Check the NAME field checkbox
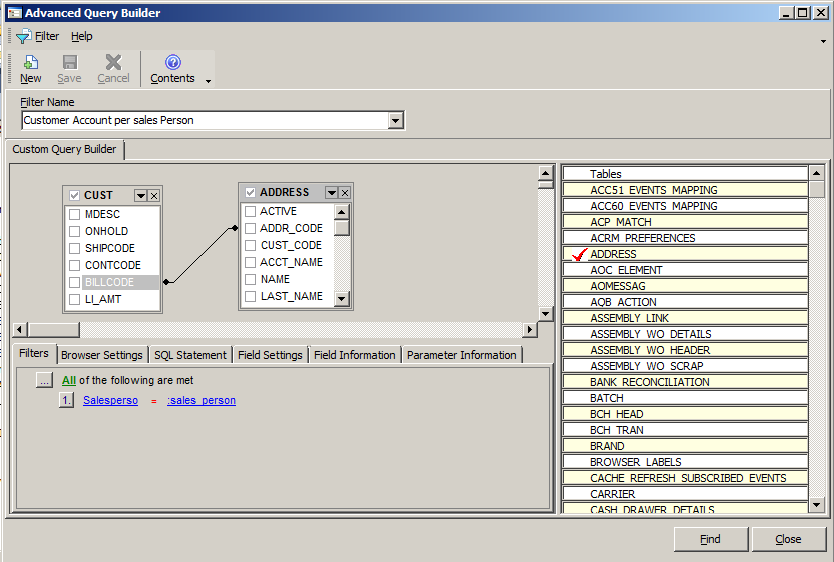 [251, 279]
